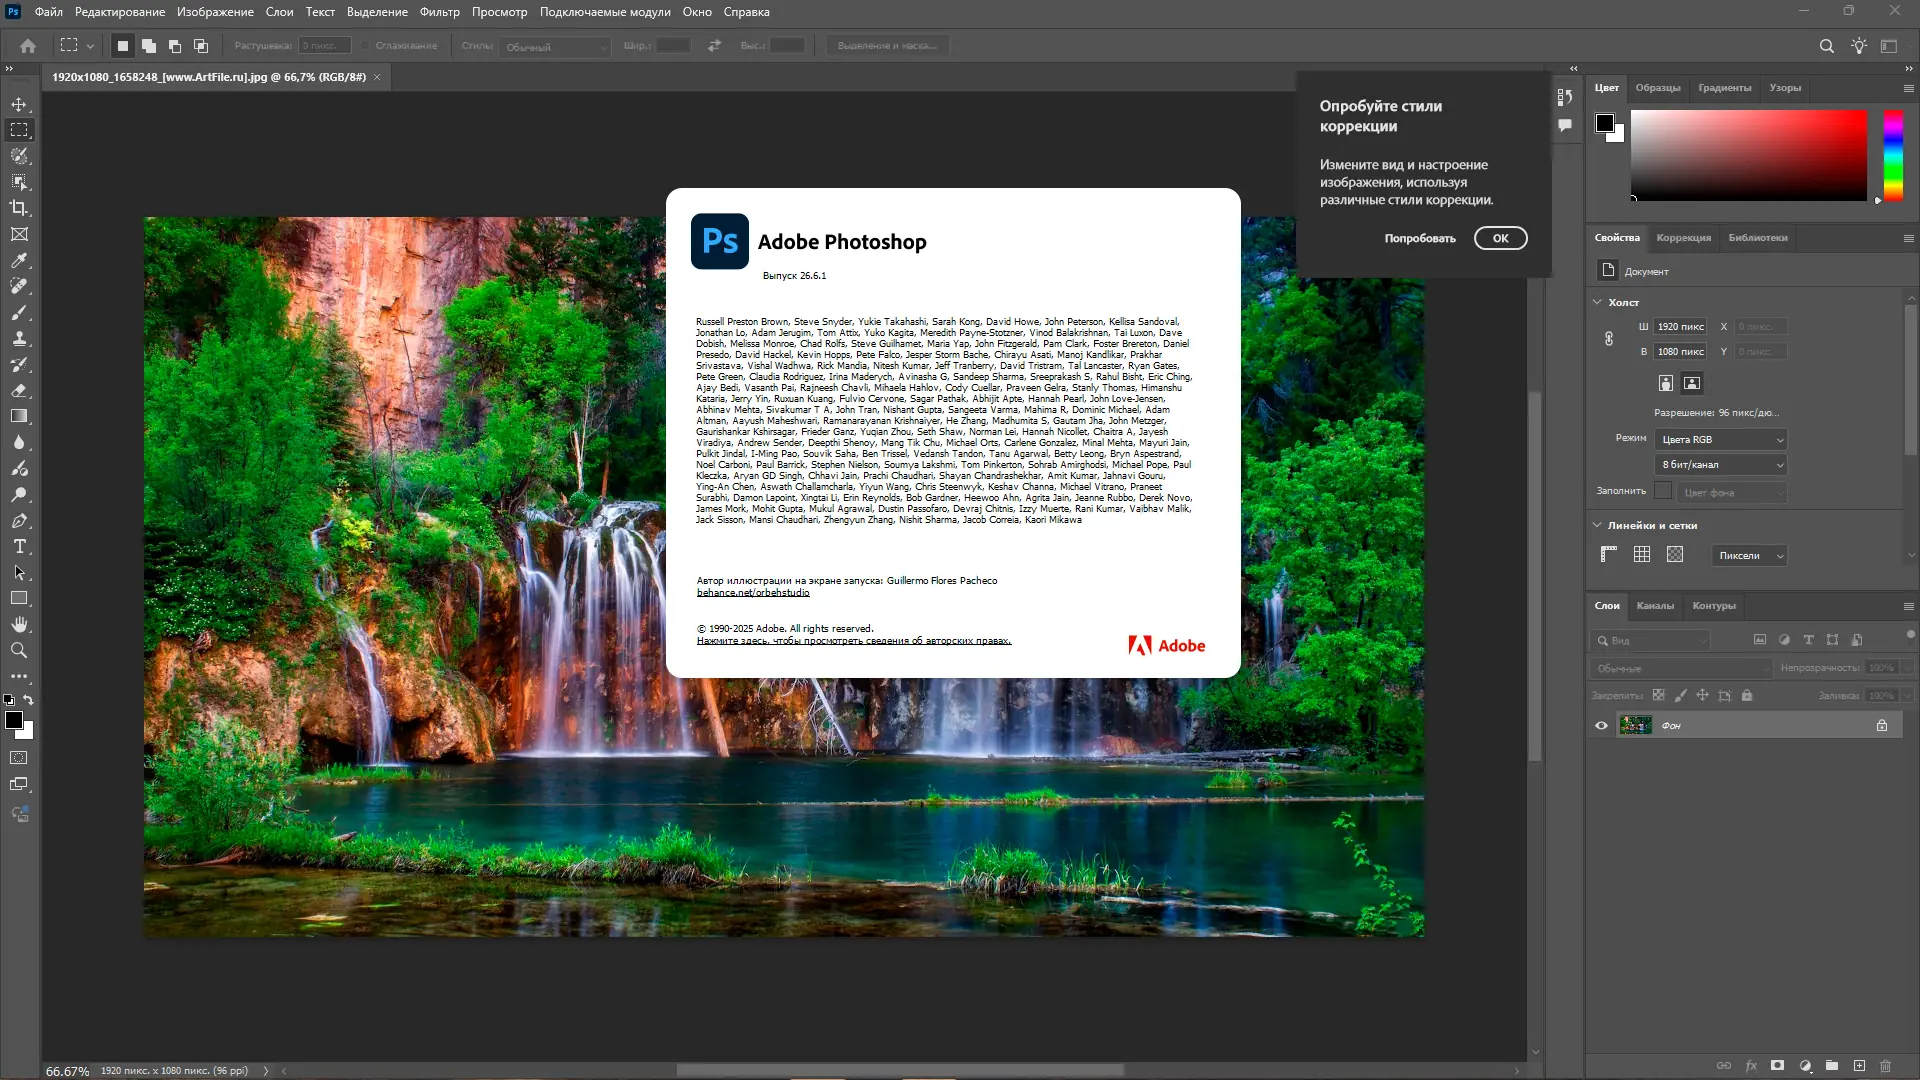Open the Фильтр menu
The image size is (1920, 1080).
tap(439, 12)
